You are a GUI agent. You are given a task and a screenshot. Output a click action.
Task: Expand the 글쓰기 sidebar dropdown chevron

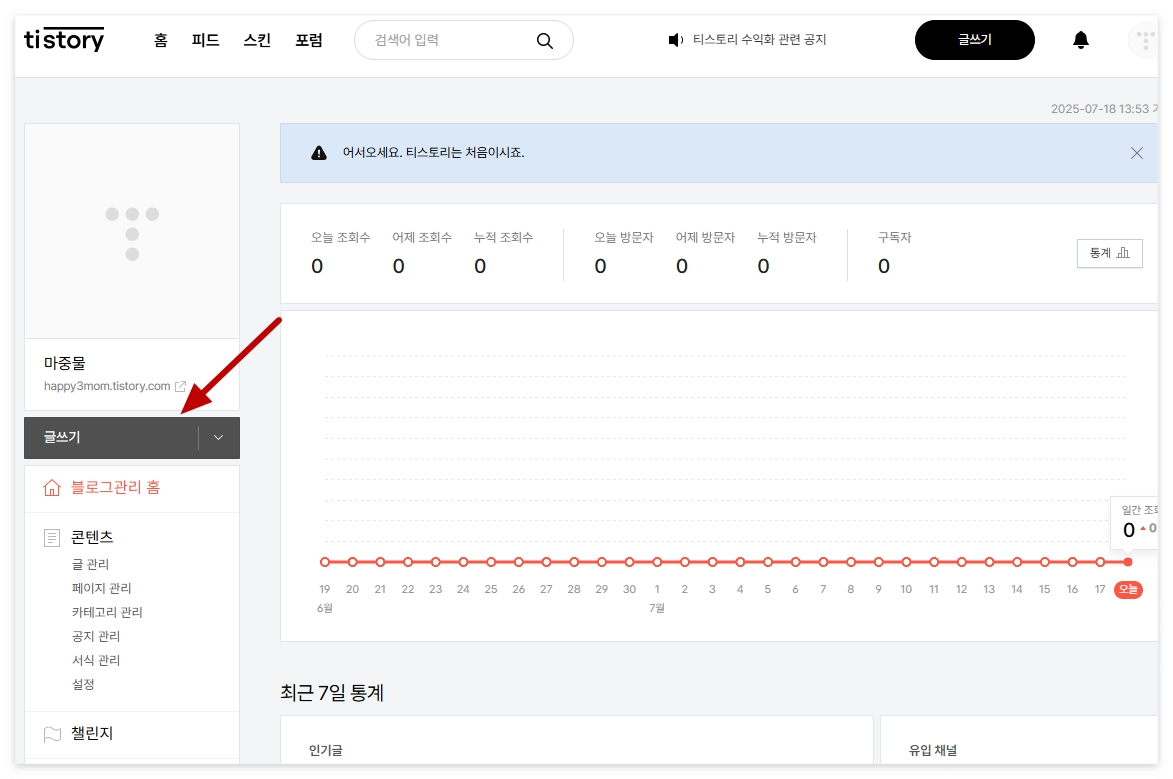(x=217, y=437)
